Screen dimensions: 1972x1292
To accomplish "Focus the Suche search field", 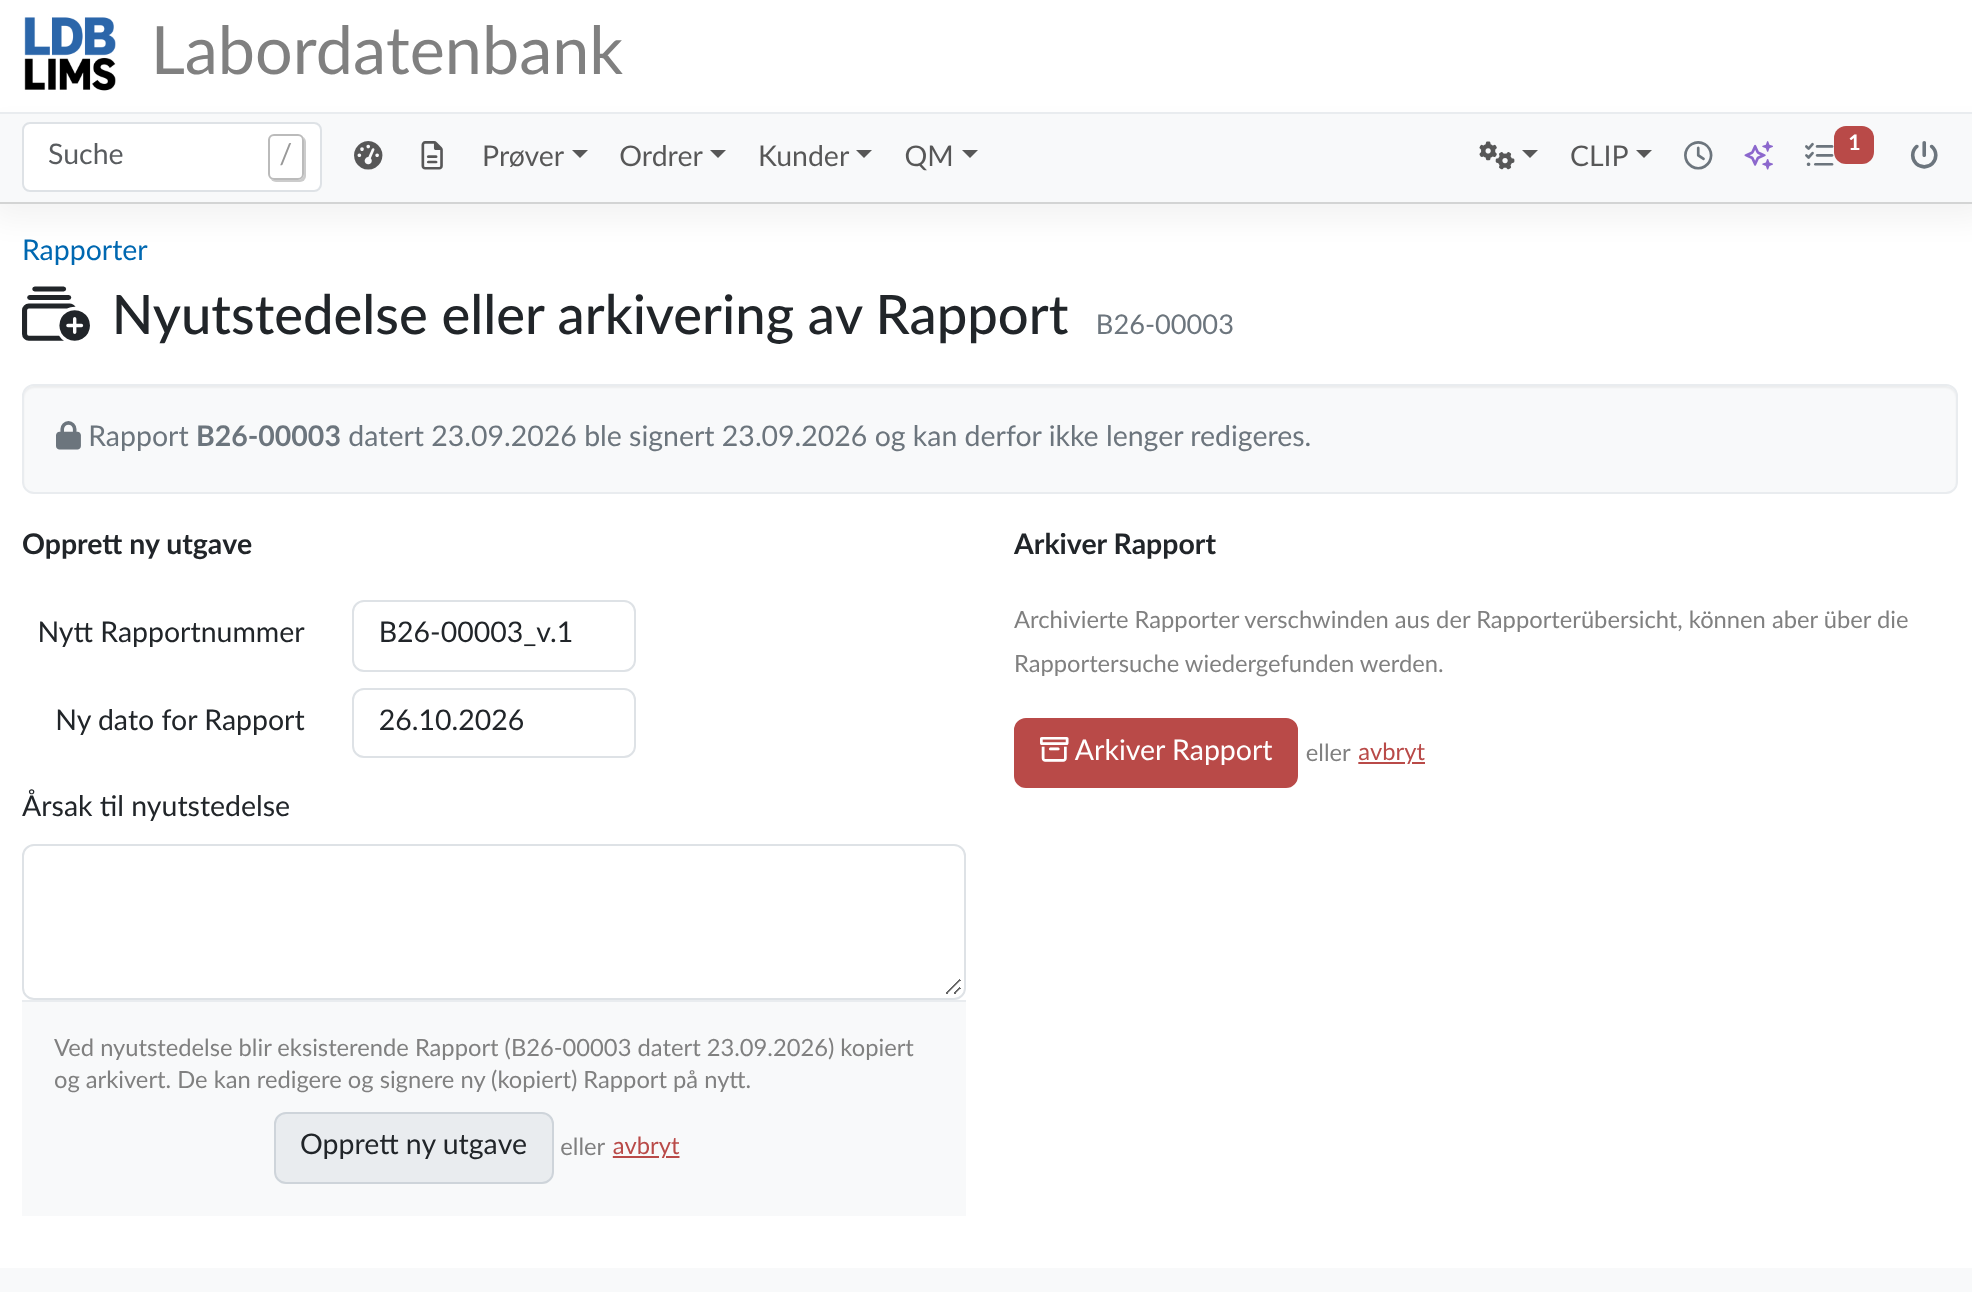I will [x=172, y=156].
